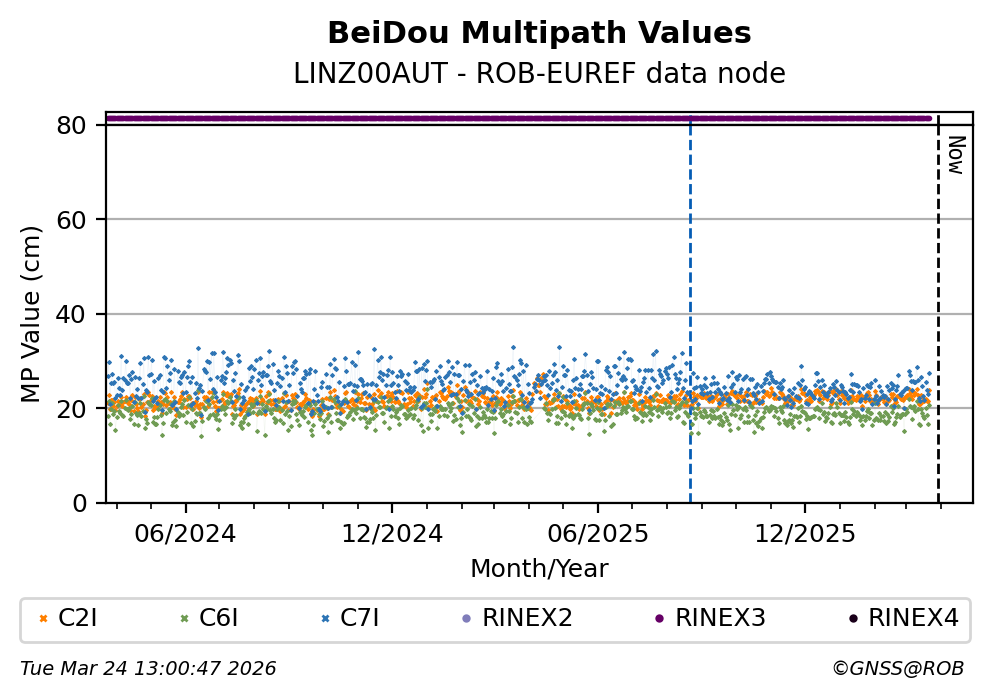
Task: Click the generation timestamp at bottom left
Action: tap(148, 669)
